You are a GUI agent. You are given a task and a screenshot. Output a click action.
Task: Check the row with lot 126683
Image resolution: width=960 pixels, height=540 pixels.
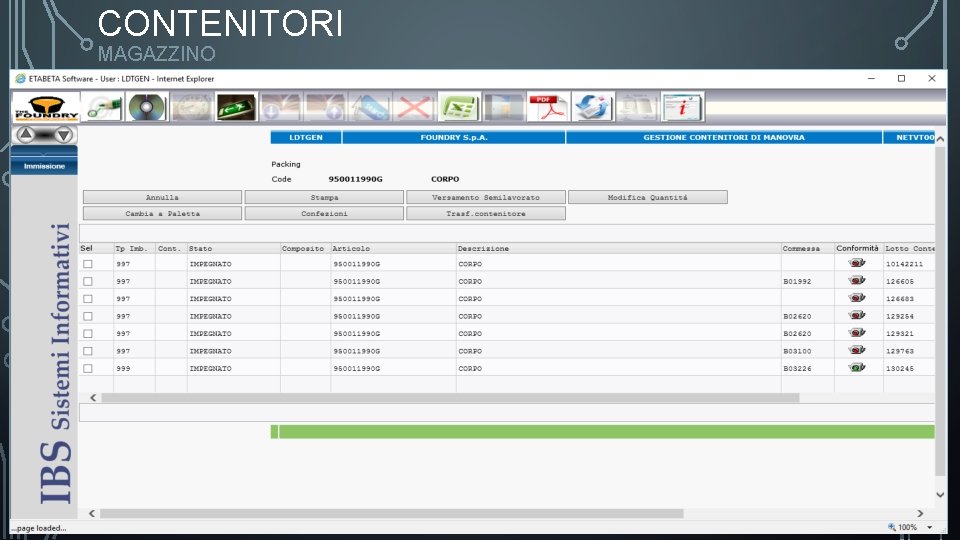pyautogui.click(x=88, y=299)
